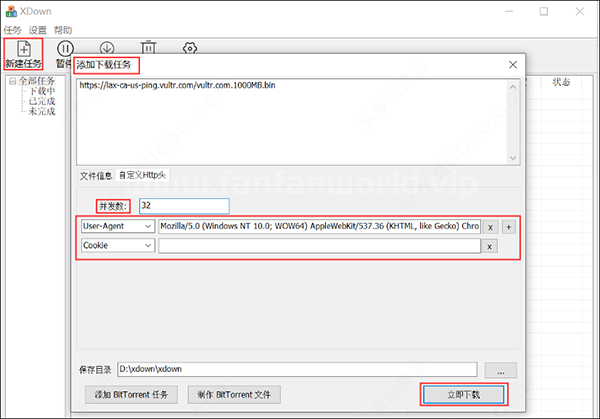
Task: Remove the User-Agent header with x
Action: pos(490,227)
